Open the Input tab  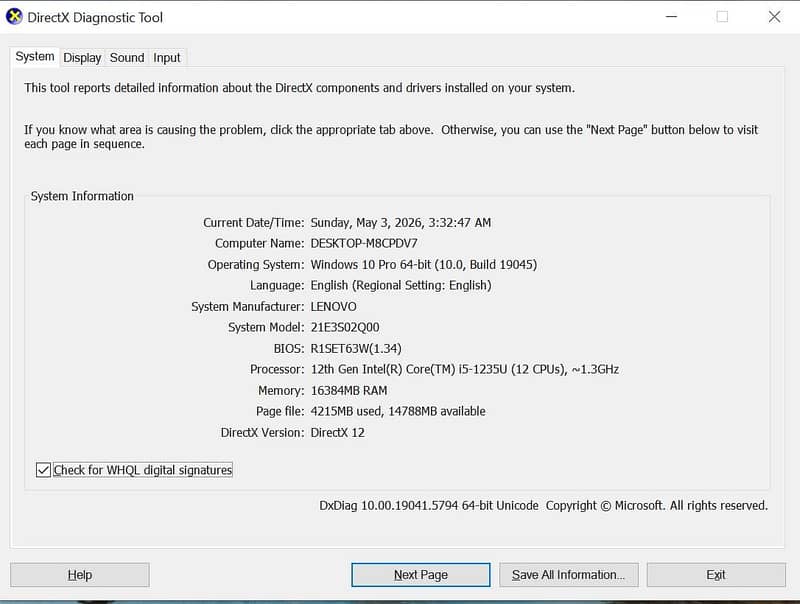click(x=167, y=58)
